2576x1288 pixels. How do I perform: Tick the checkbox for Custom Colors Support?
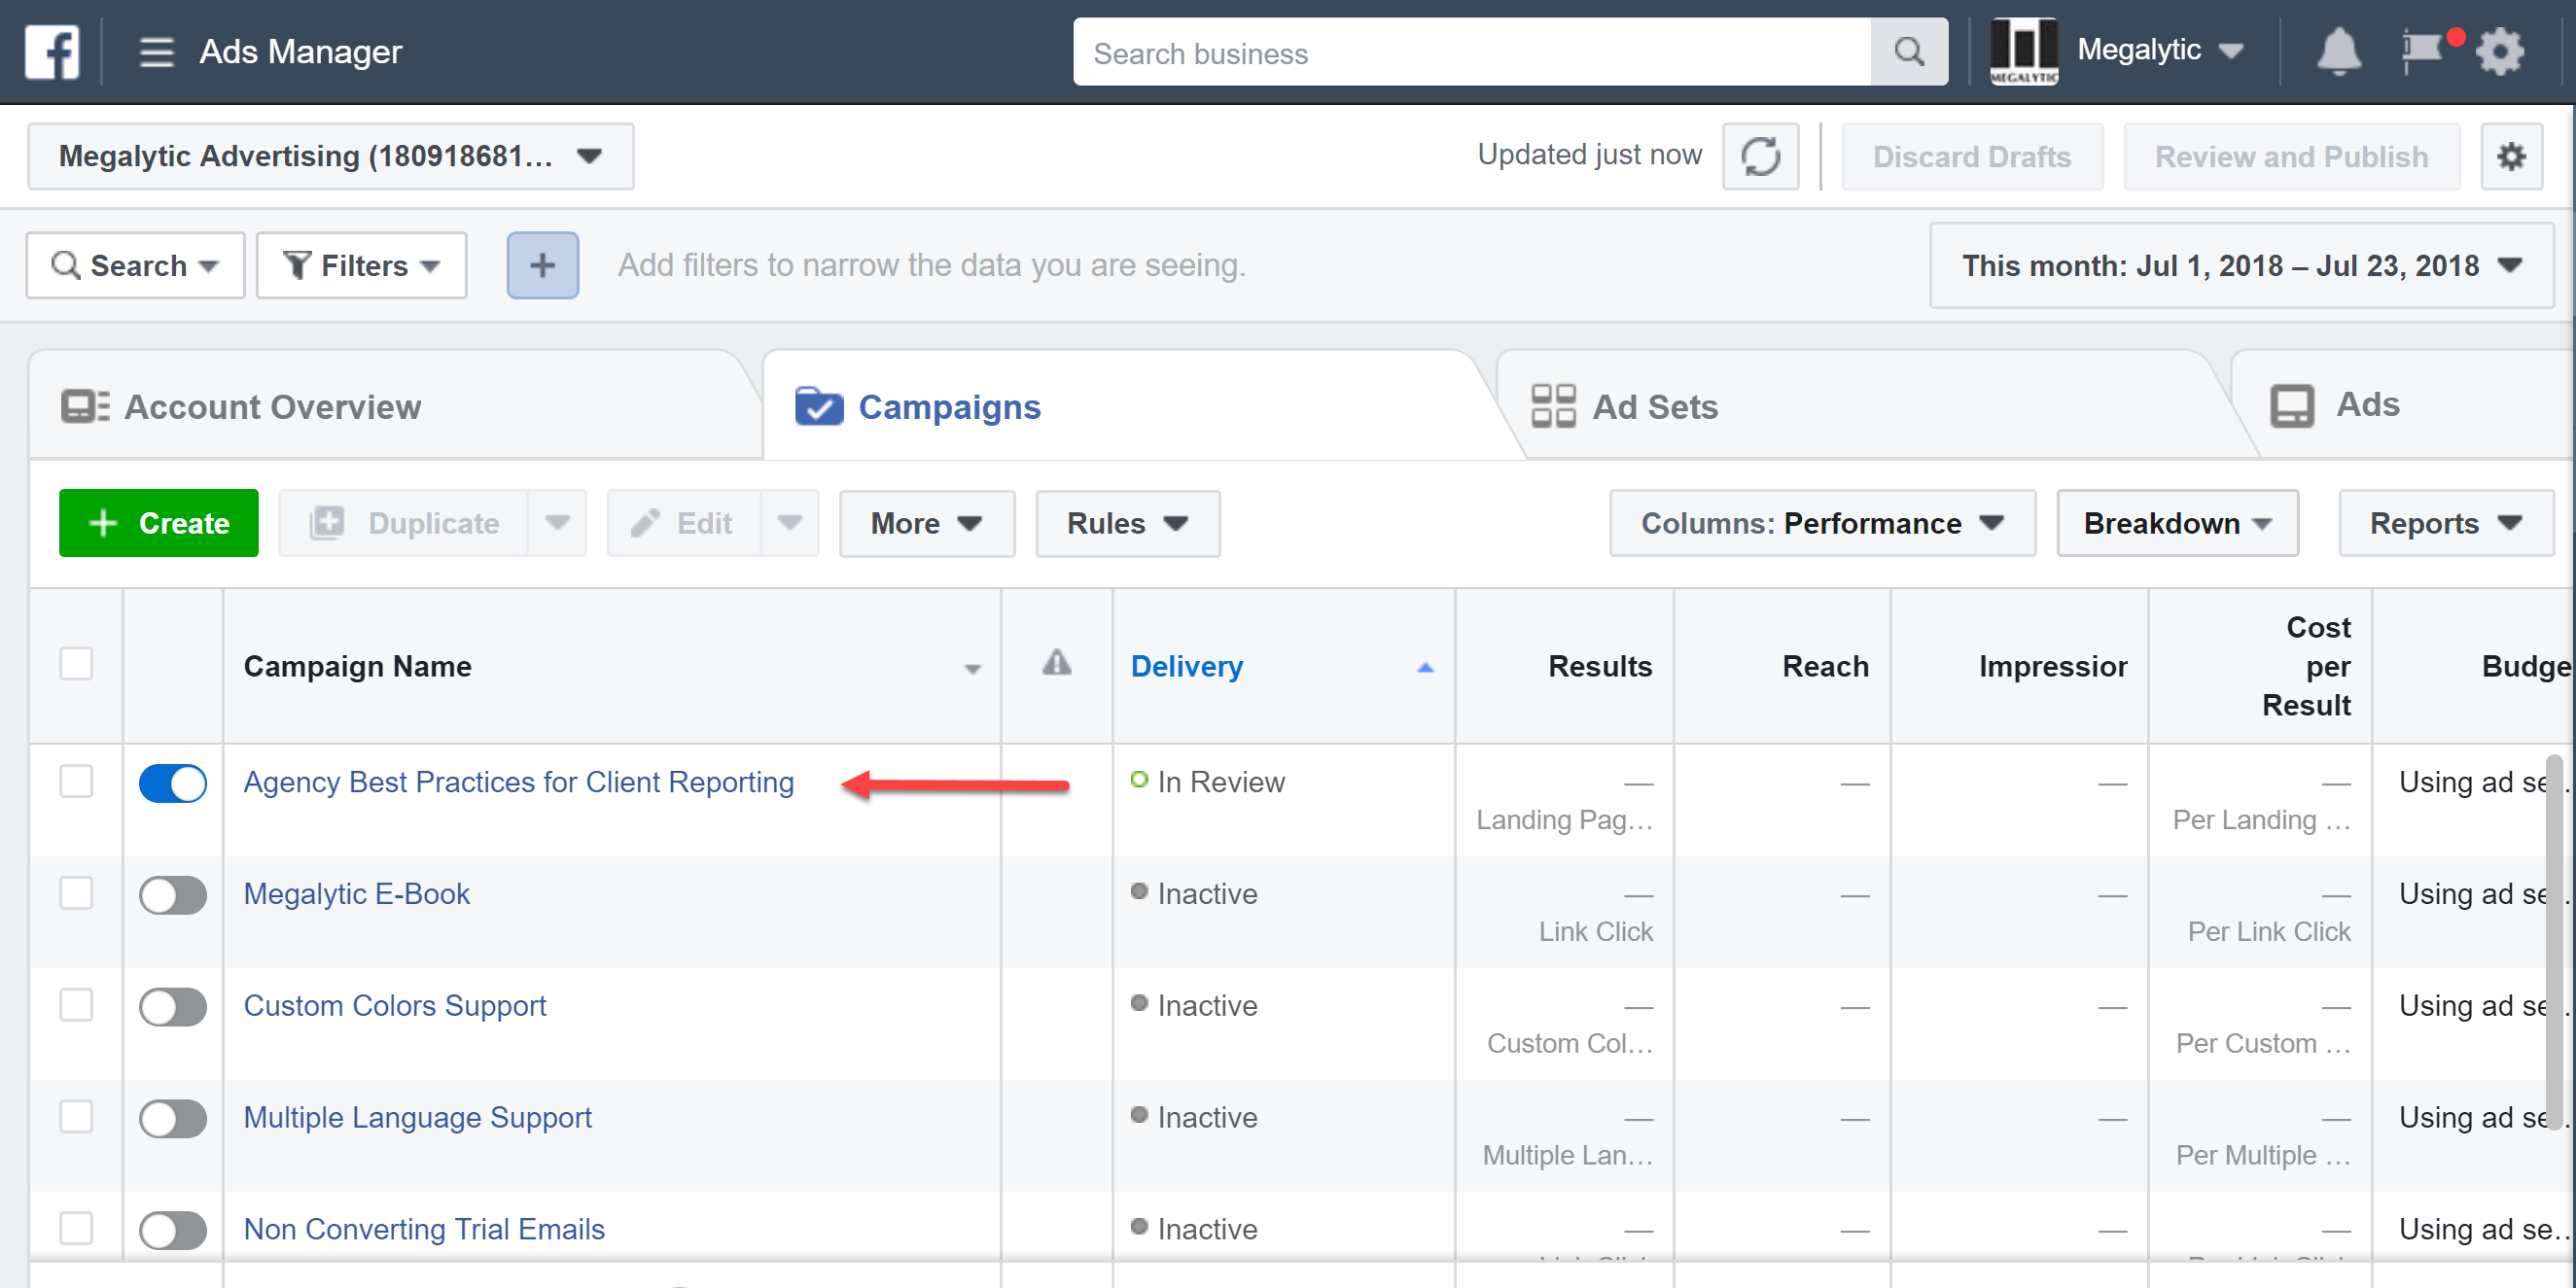click(x=76, y=1005)
